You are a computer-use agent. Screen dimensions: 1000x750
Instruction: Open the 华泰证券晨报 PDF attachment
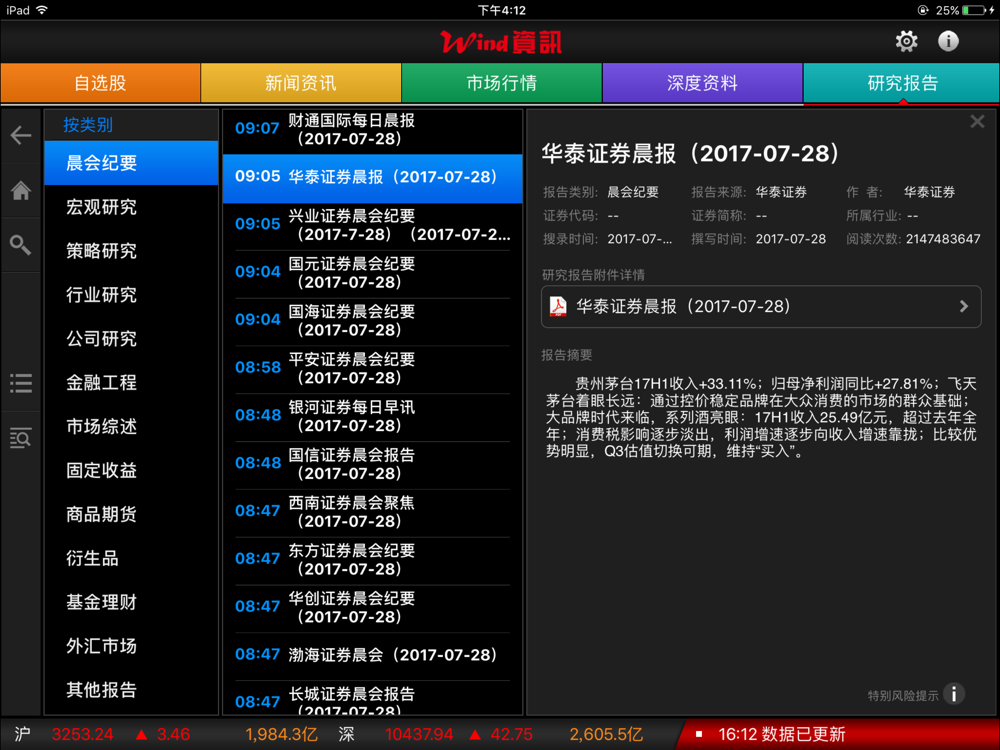[761, 307]
